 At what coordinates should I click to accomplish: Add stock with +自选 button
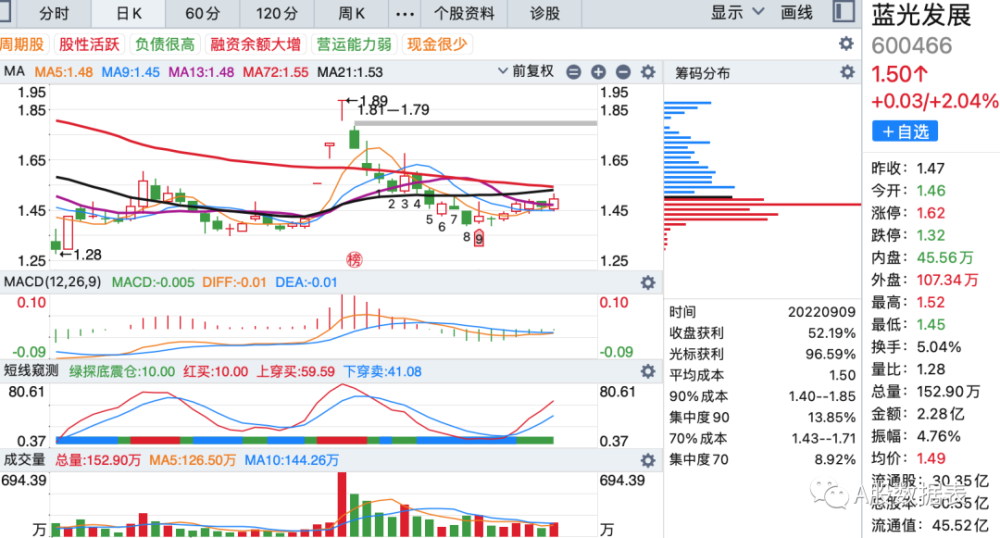905,132
